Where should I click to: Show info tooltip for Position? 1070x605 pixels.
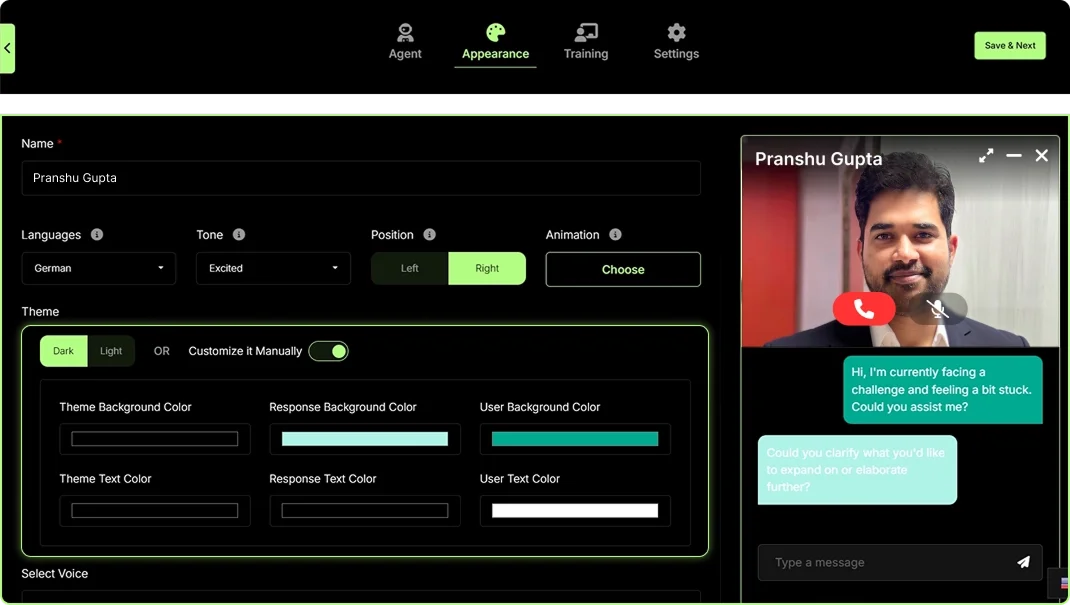point(429,235)
